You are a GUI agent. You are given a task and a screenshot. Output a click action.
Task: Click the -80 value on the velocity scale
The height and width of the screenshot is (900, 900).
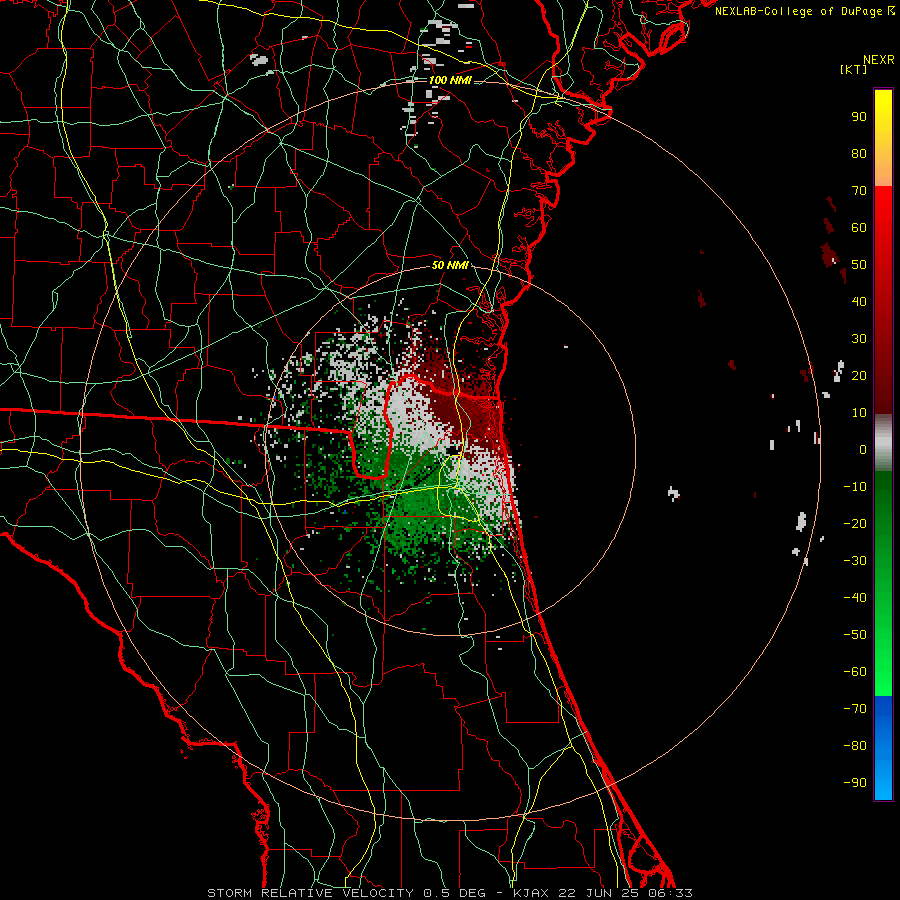[x=855, y=746]
